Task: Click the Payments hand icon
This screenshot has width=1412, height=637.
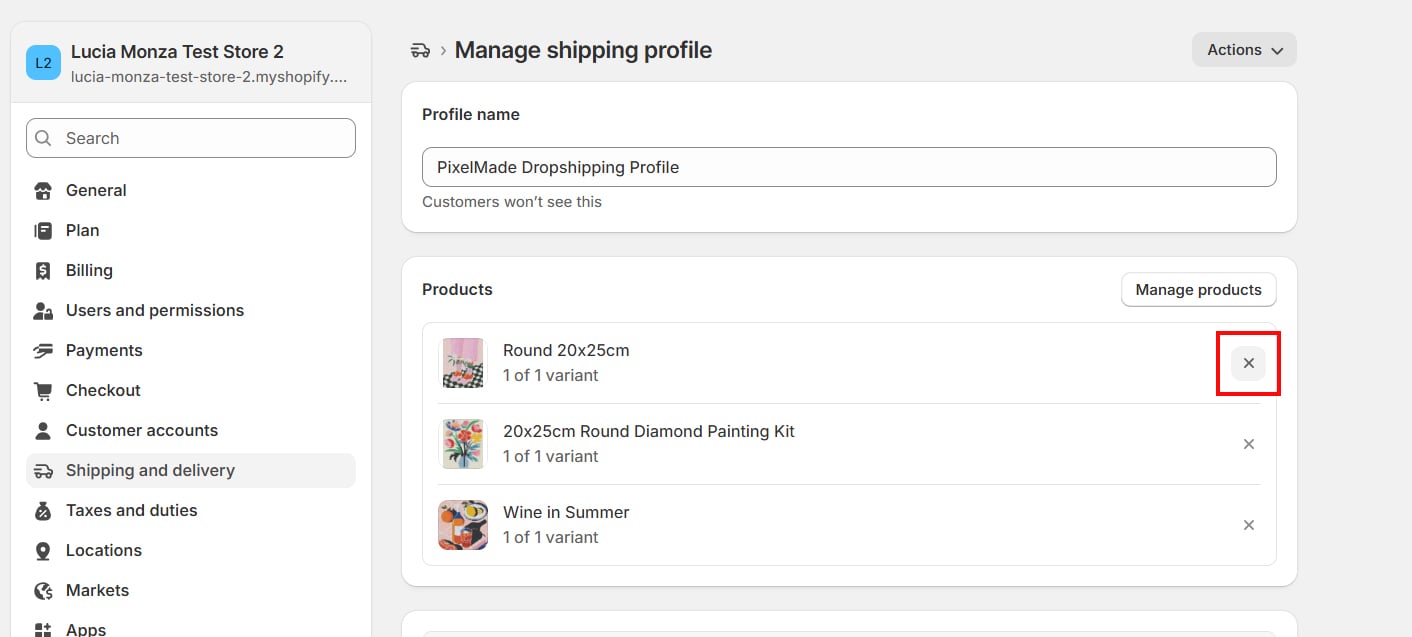Action: point(43,350)
